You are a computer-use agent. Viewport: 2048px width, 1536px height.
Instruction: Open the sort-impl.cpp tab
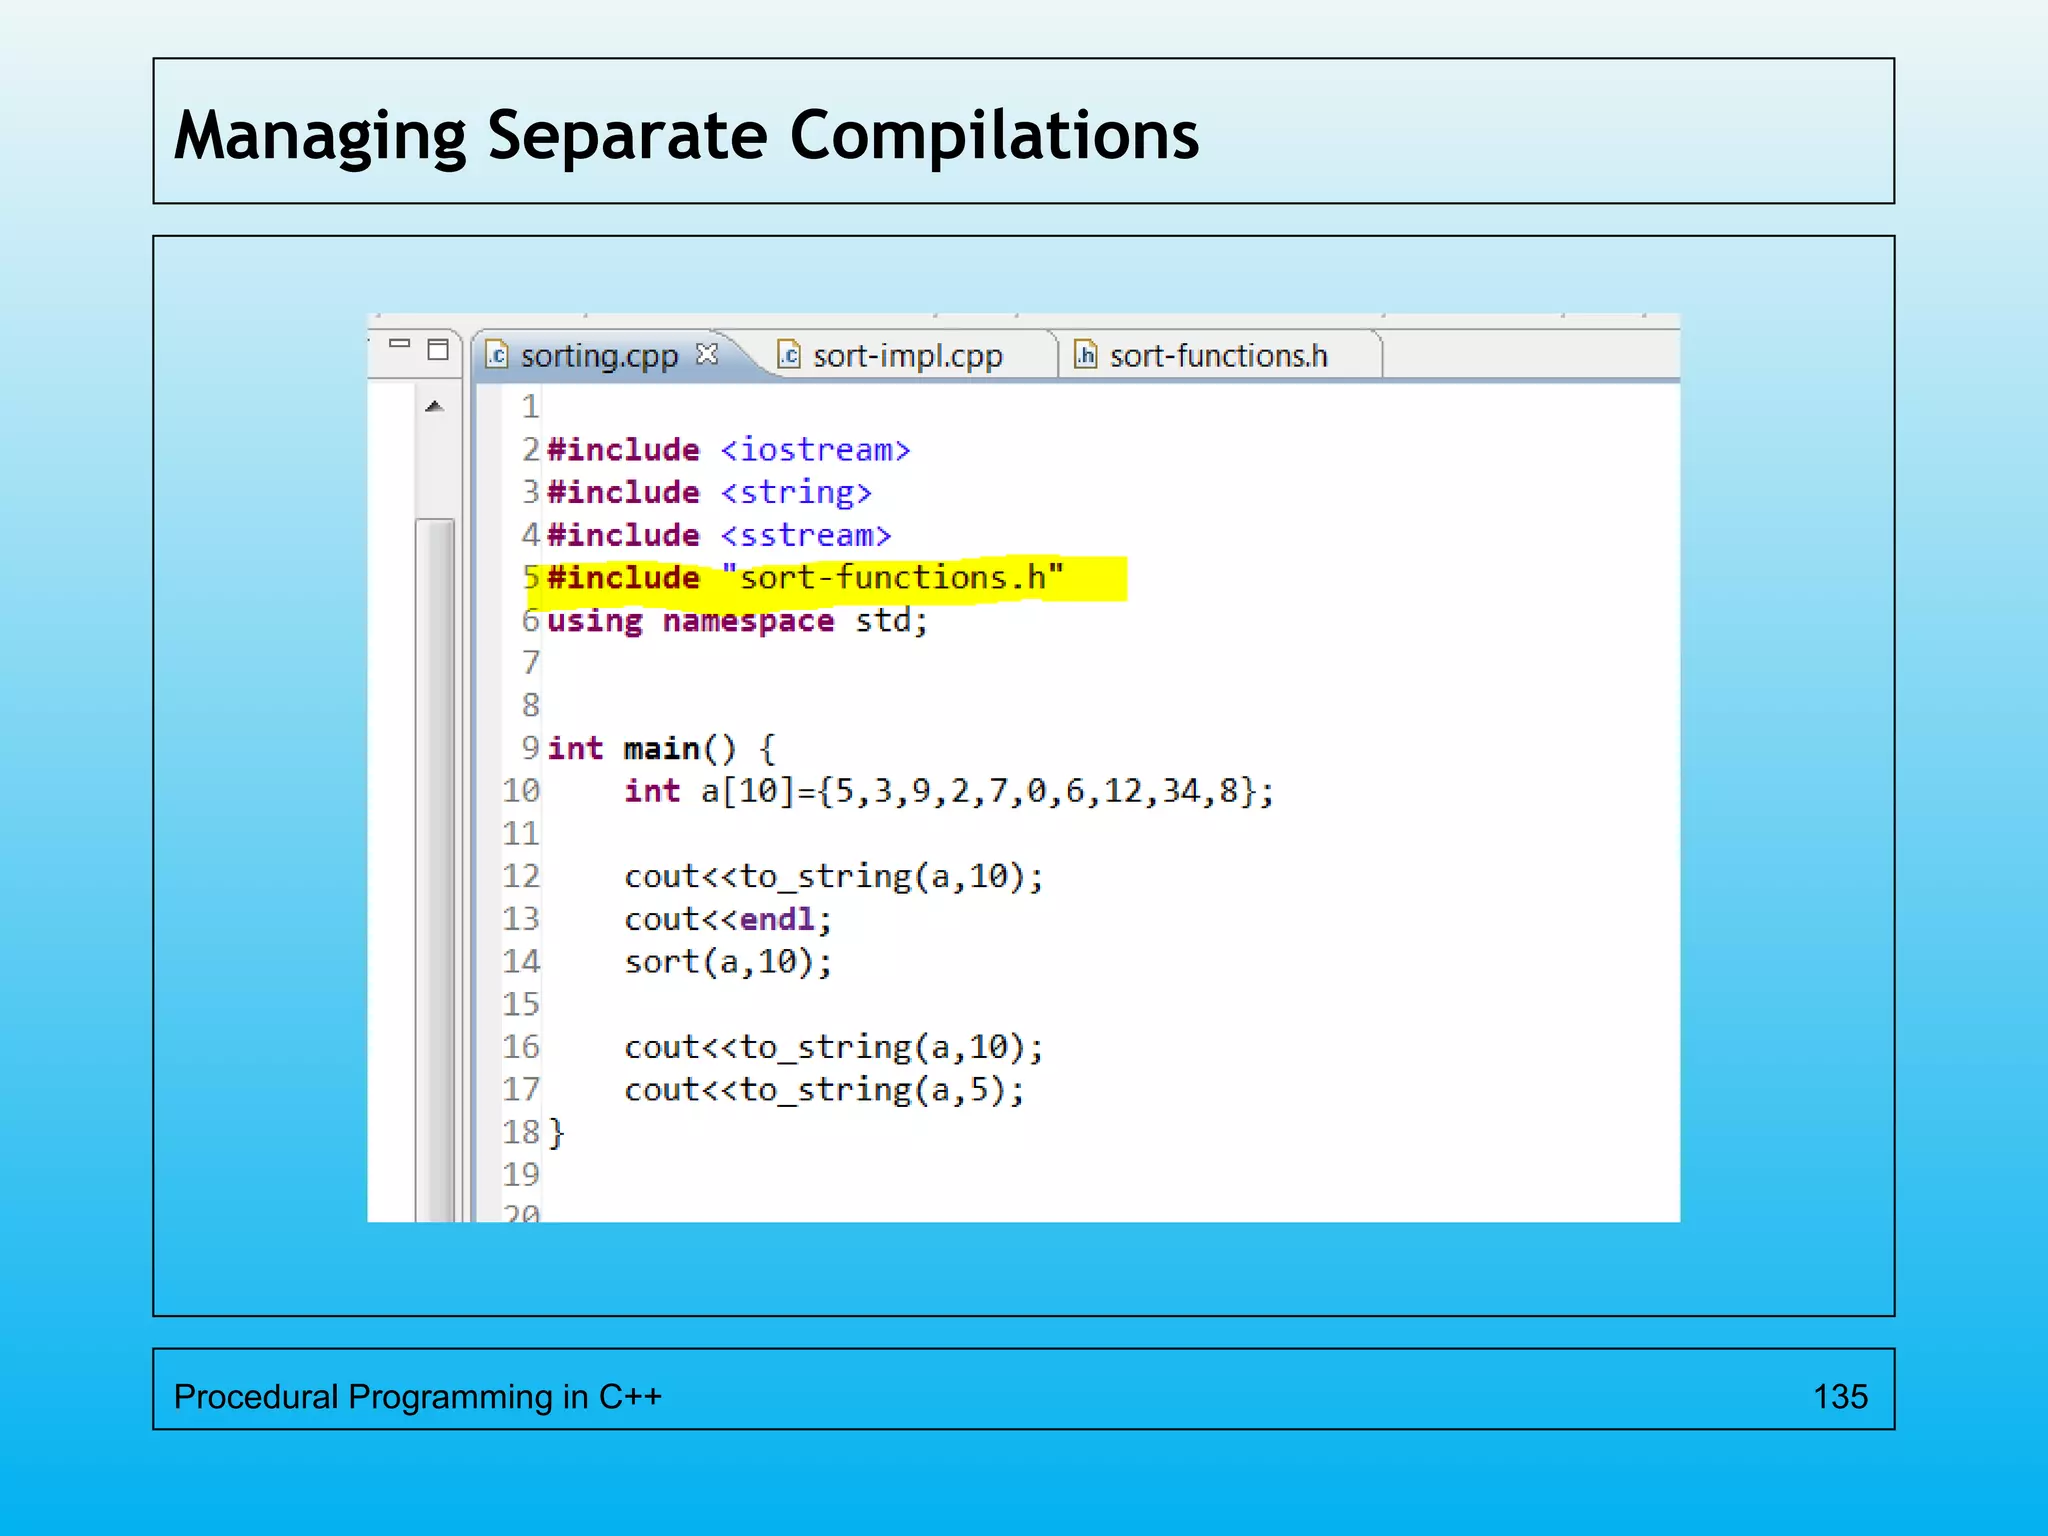click(x=907, y=356)
